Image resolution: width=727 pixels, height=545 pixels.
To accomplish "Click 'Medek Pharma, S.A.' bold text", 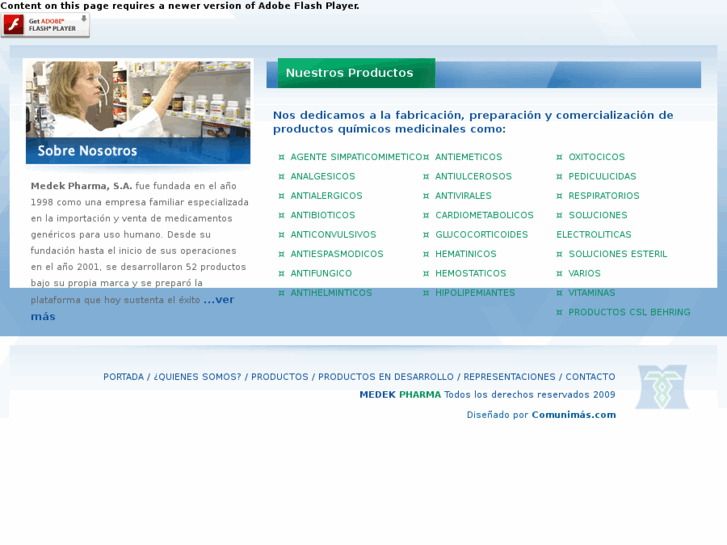I will (81, 186).
